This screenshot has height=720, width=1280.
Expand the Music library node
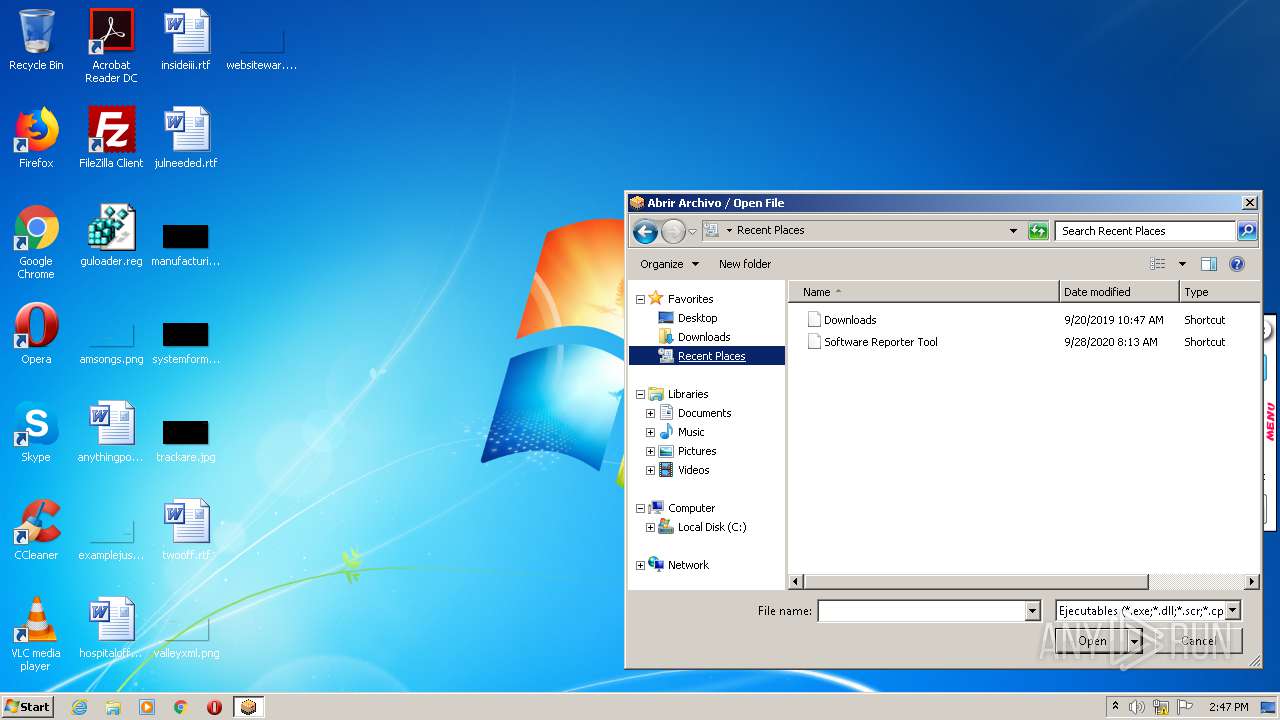(650, 432)
